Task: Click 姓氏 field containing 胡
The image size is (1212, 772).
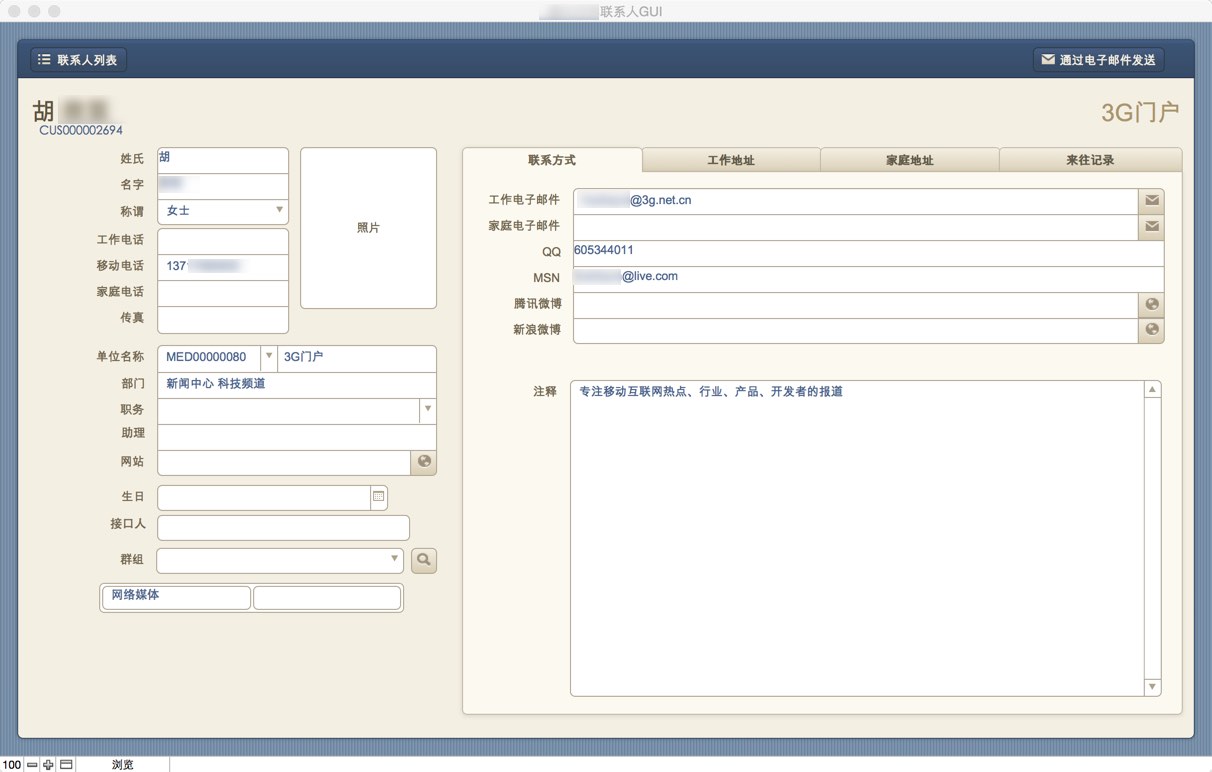Action: pyautogui.click(x=223, y=160)
